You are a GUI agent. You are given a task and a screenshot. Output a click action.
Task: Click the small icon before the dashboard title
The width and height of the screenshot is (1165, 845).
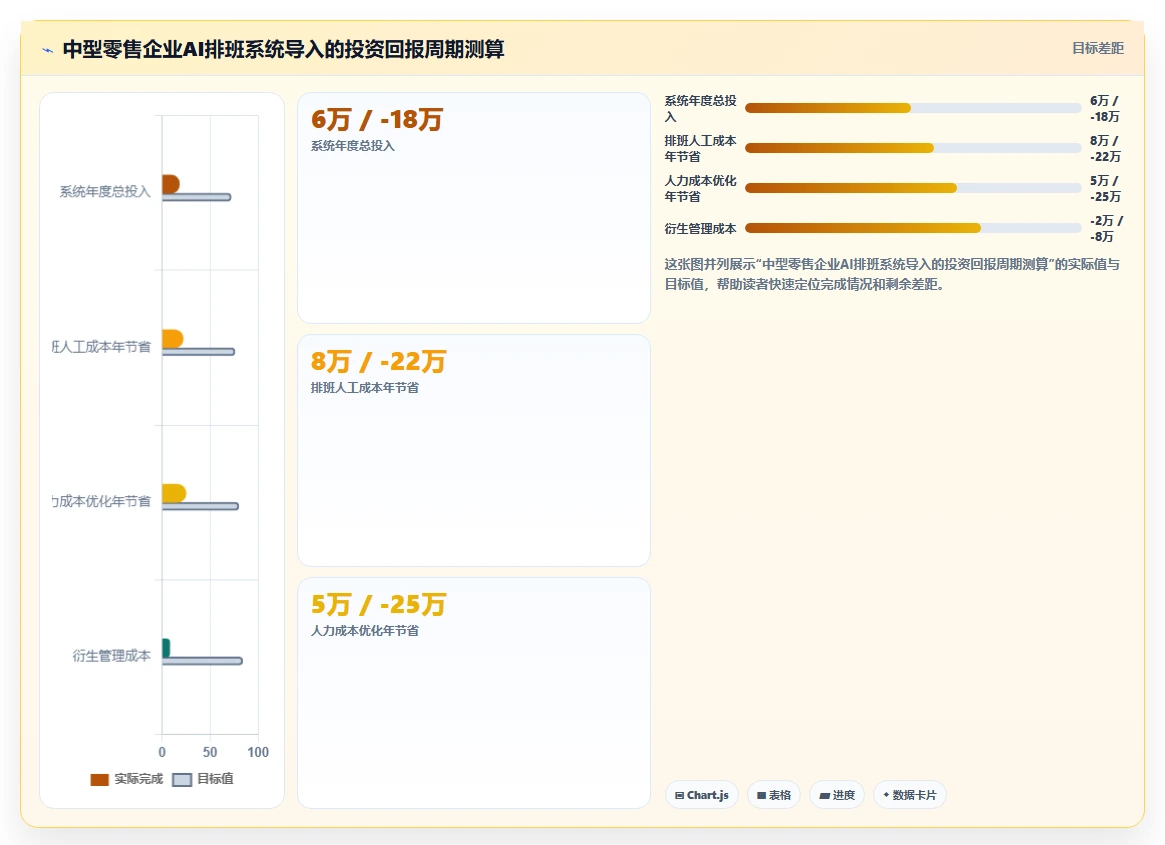point(48,51)
